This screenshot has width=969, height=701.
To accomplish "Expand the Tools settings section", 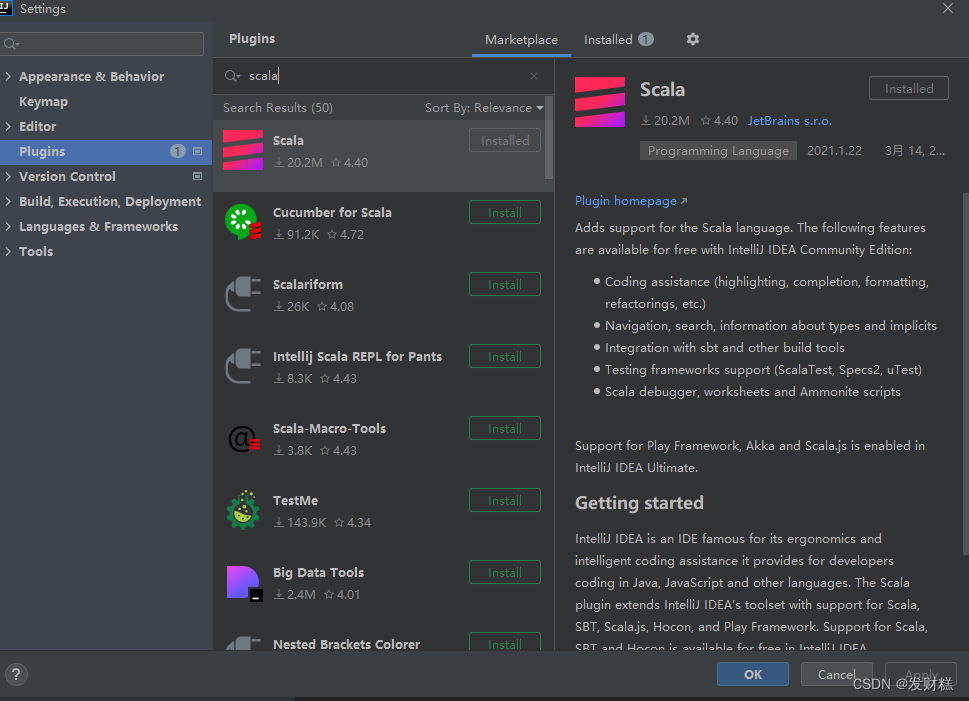I will tap(8, 252).
